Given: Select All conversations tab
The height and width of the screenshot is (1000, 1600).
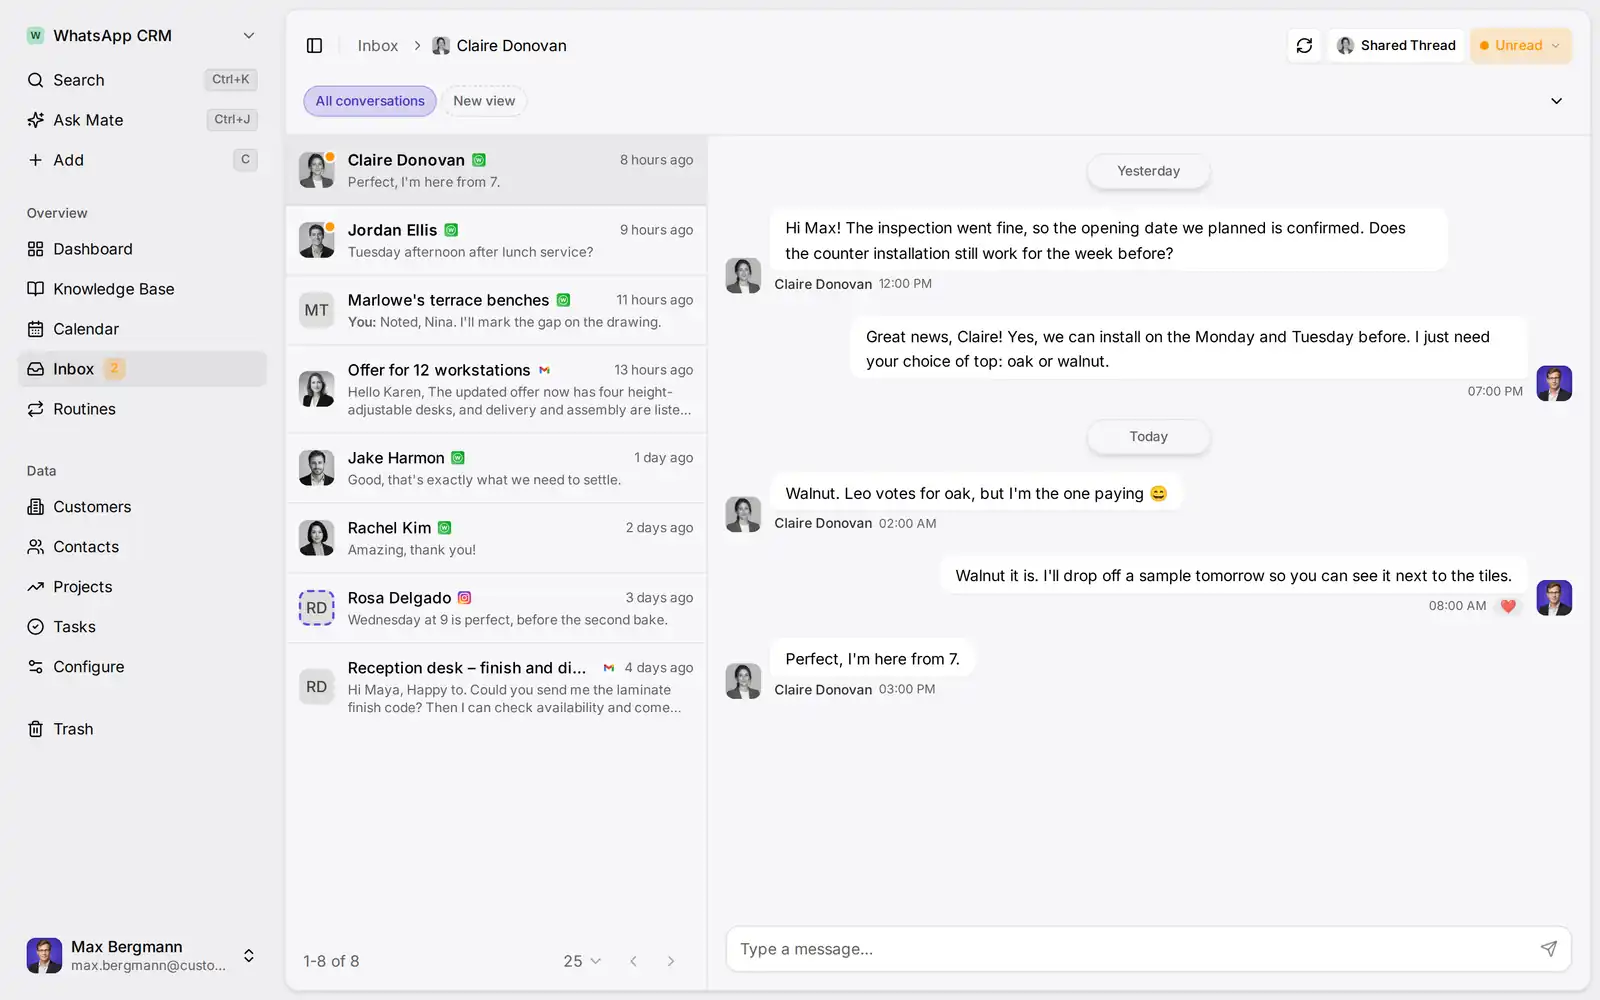Looking at the screenshot, I should (370, 101).
